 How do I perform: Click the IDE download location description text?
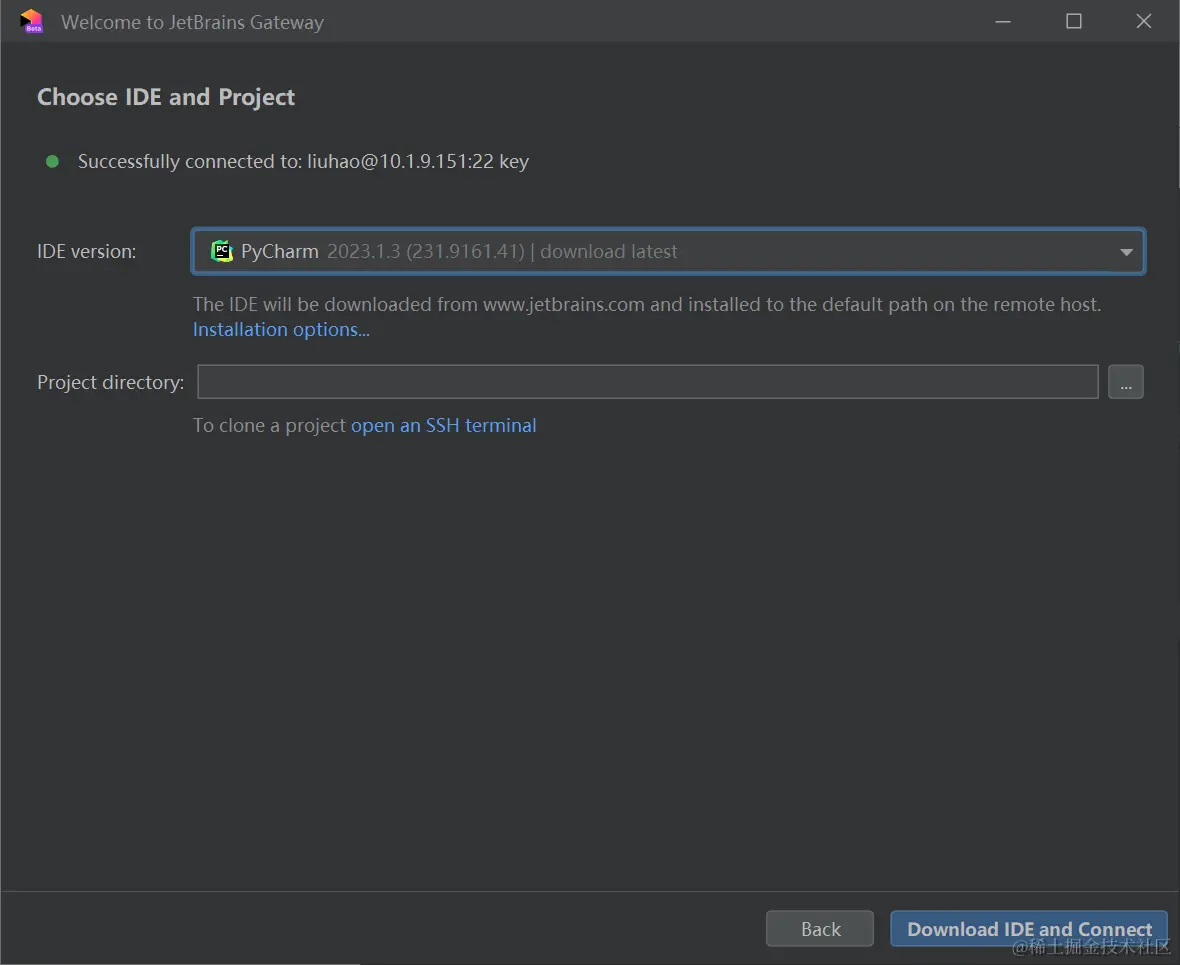coord(646,305)
